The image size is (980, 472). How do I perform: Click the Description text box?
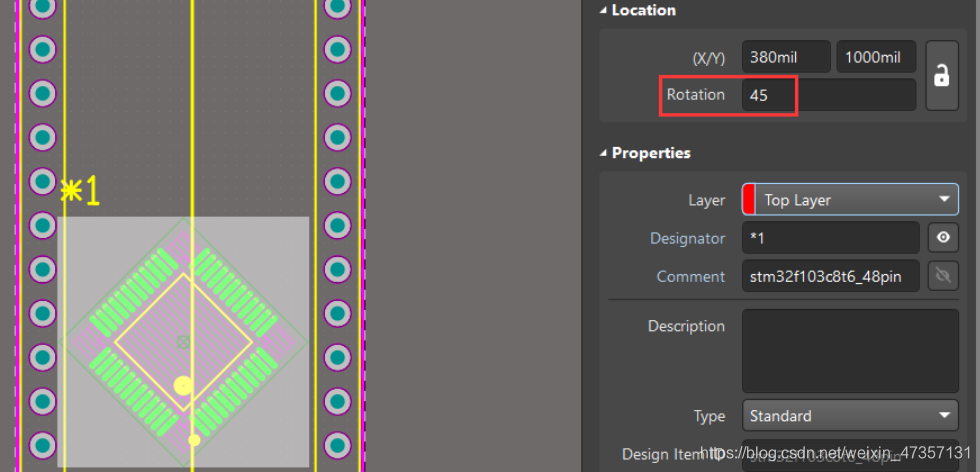(850, 351)
